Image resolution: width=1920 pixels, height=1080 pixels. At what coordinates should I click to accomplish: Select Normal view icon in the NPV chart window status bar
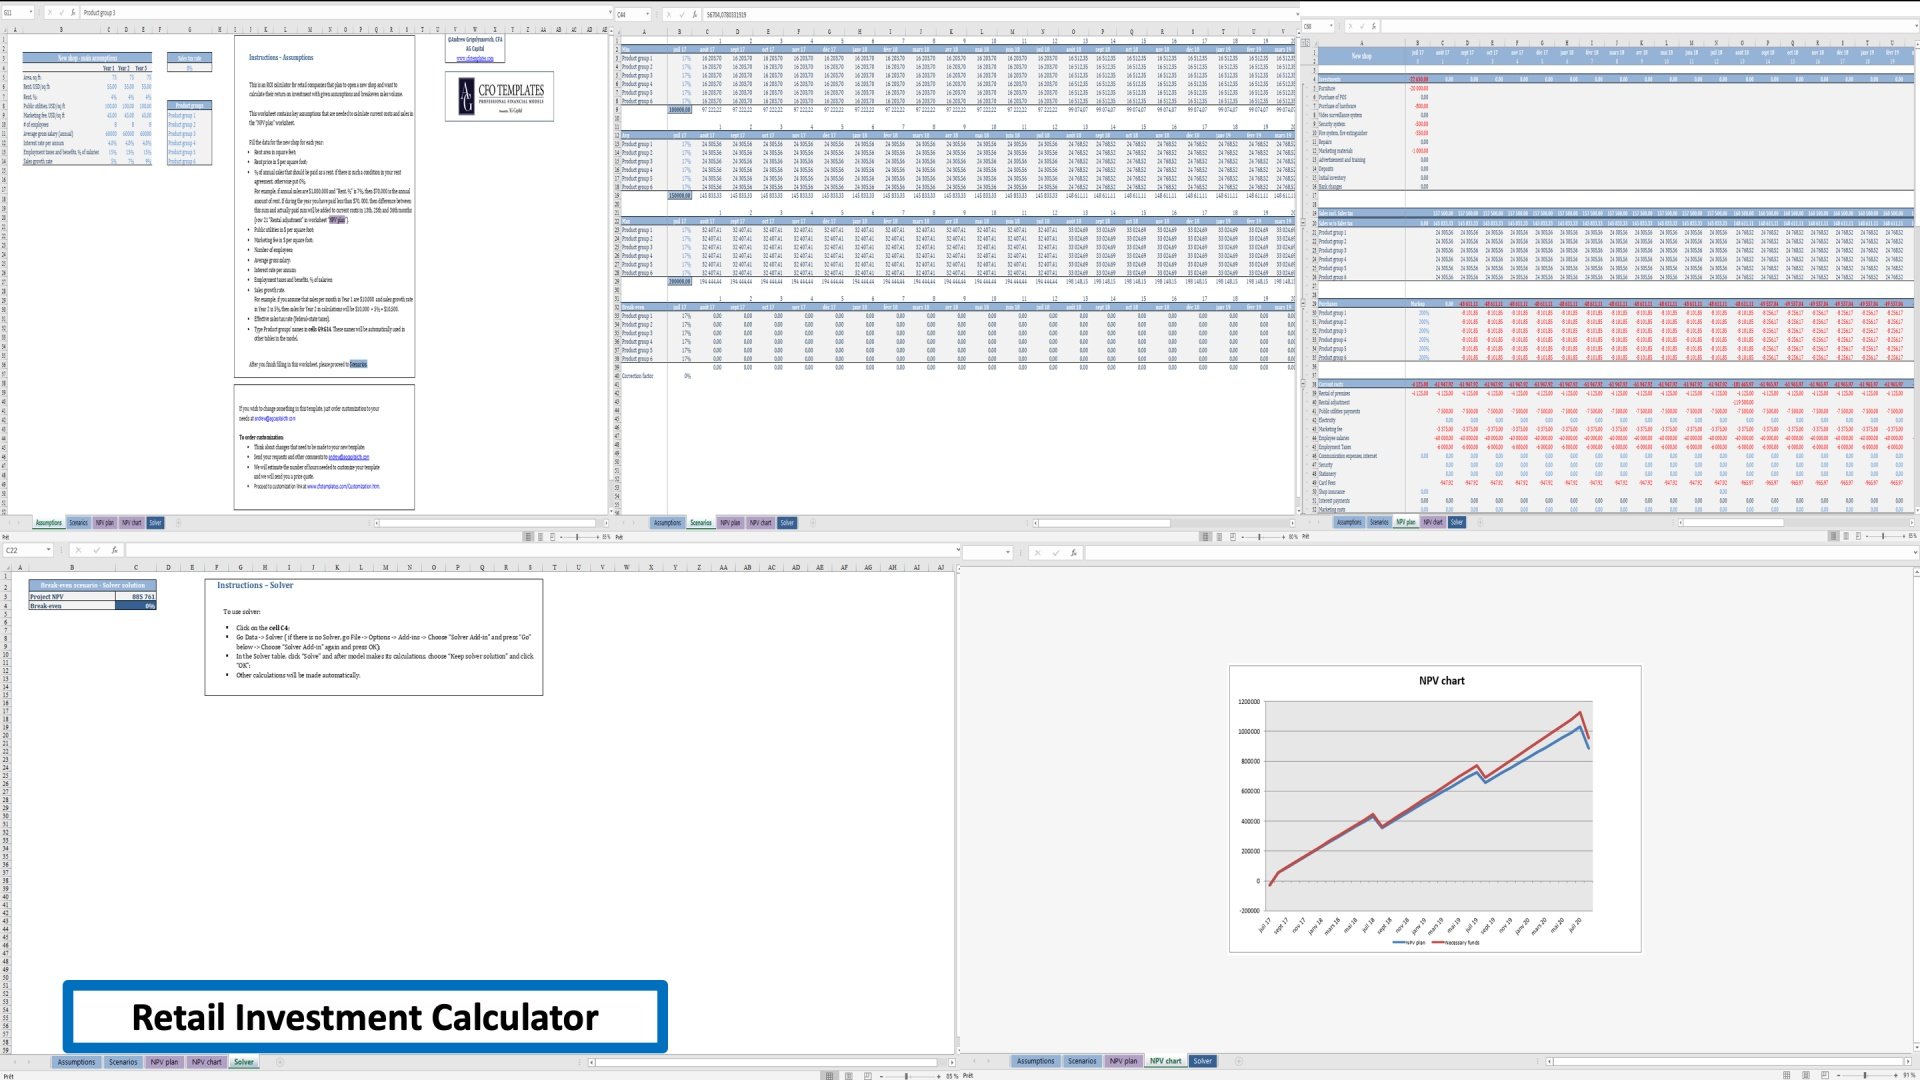(1787, 1075)
